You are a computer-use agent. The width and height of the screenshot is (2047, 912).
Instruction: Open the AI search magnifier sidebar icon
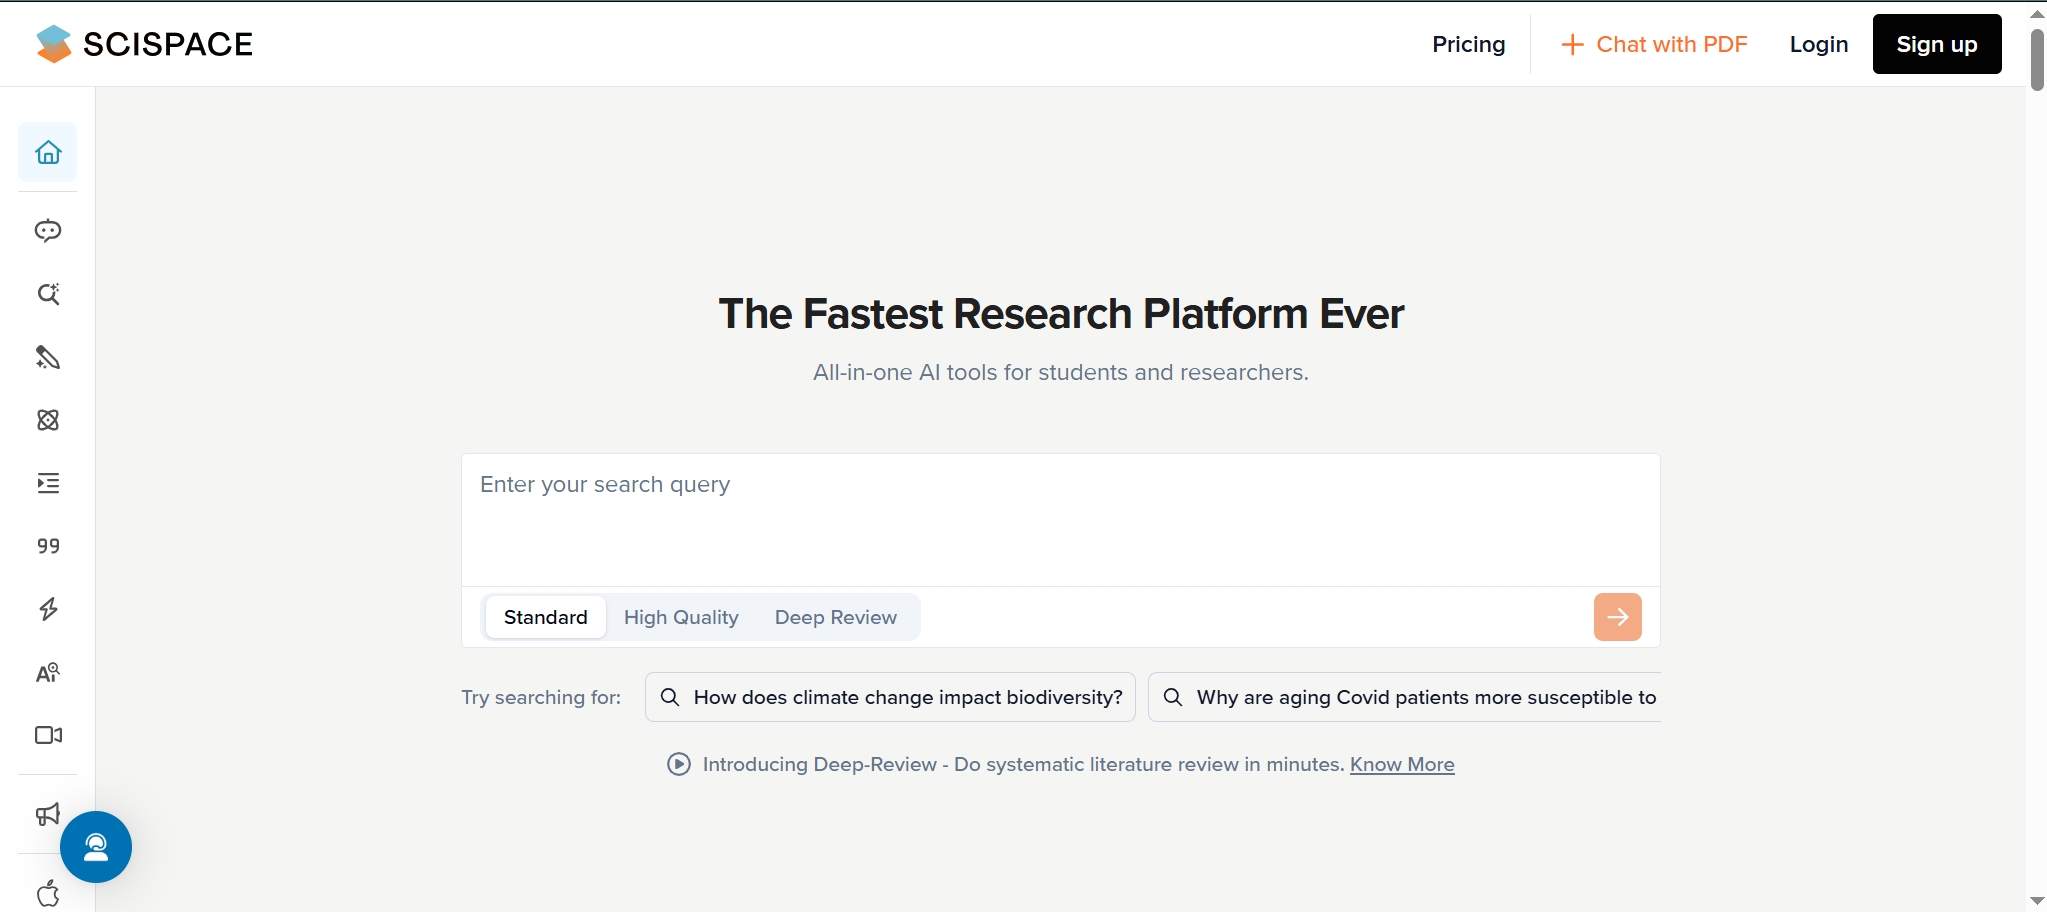tap(48, 294)
